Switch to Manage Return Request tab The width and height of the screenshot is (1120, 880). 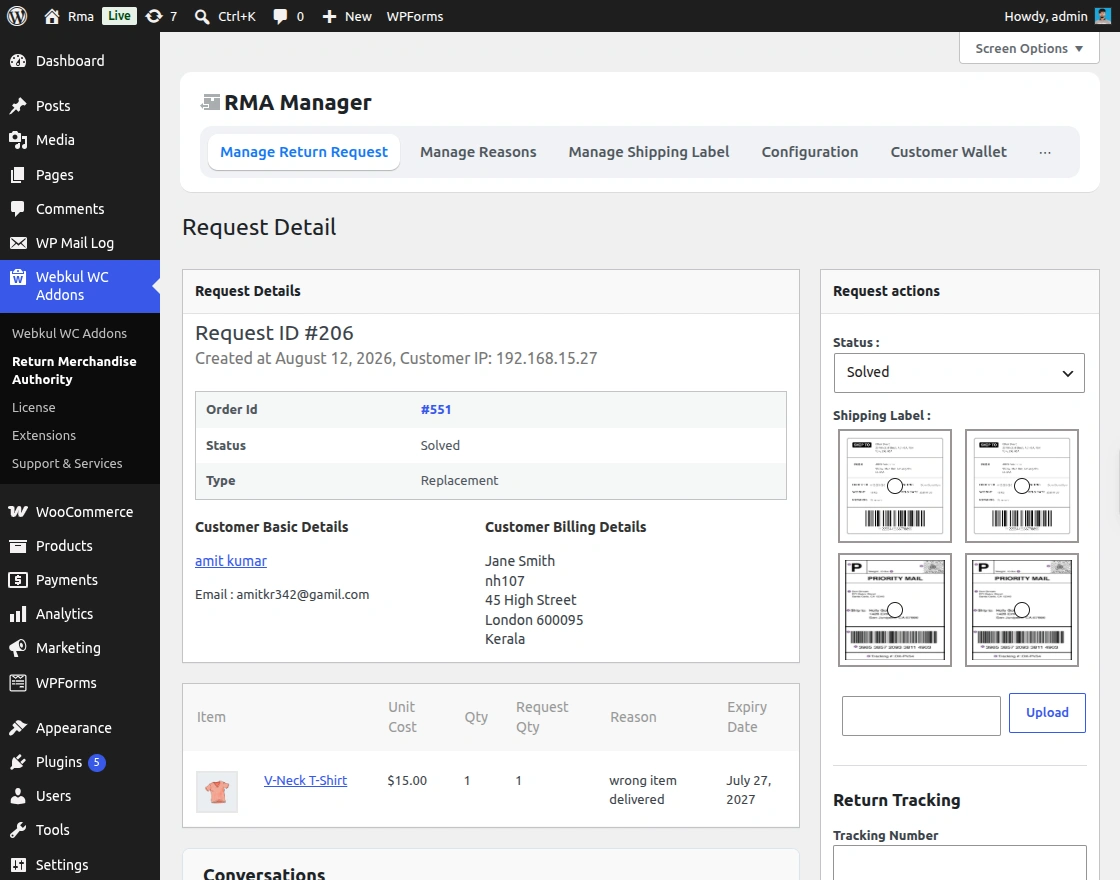[304, 152]
